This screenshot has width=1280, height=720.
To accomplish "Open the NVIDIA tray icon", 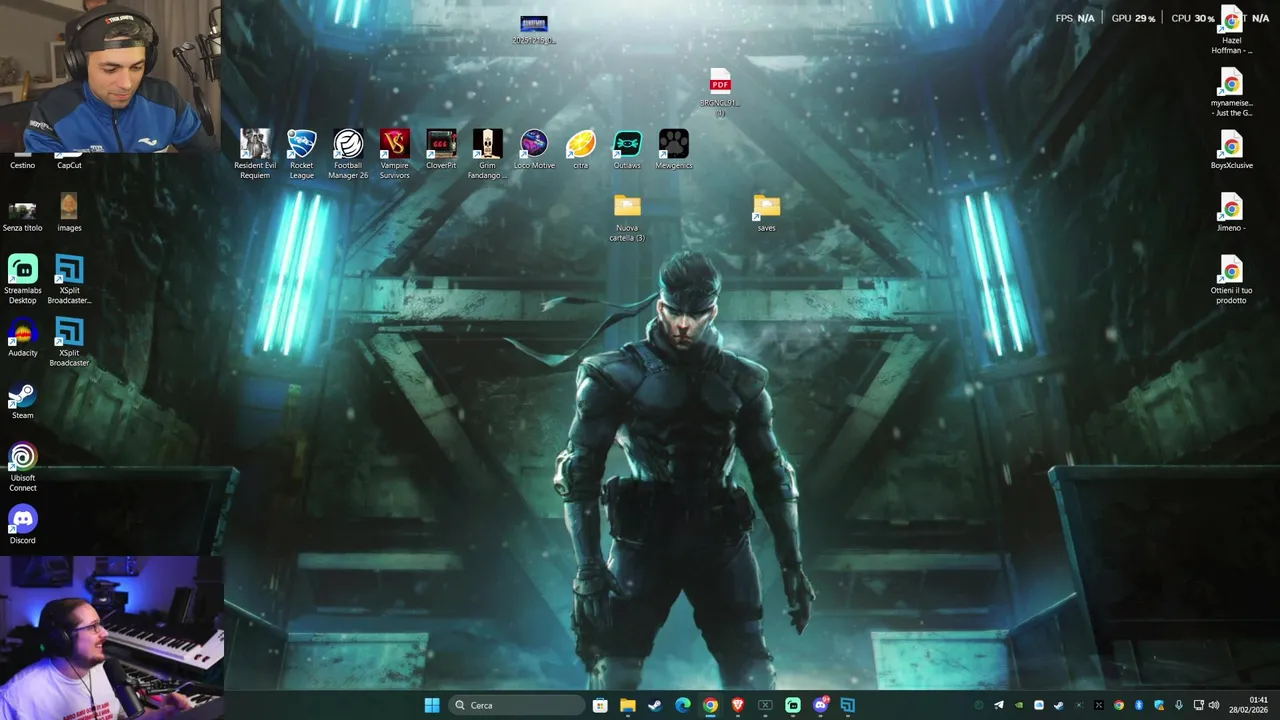I will pos(1019,705).
